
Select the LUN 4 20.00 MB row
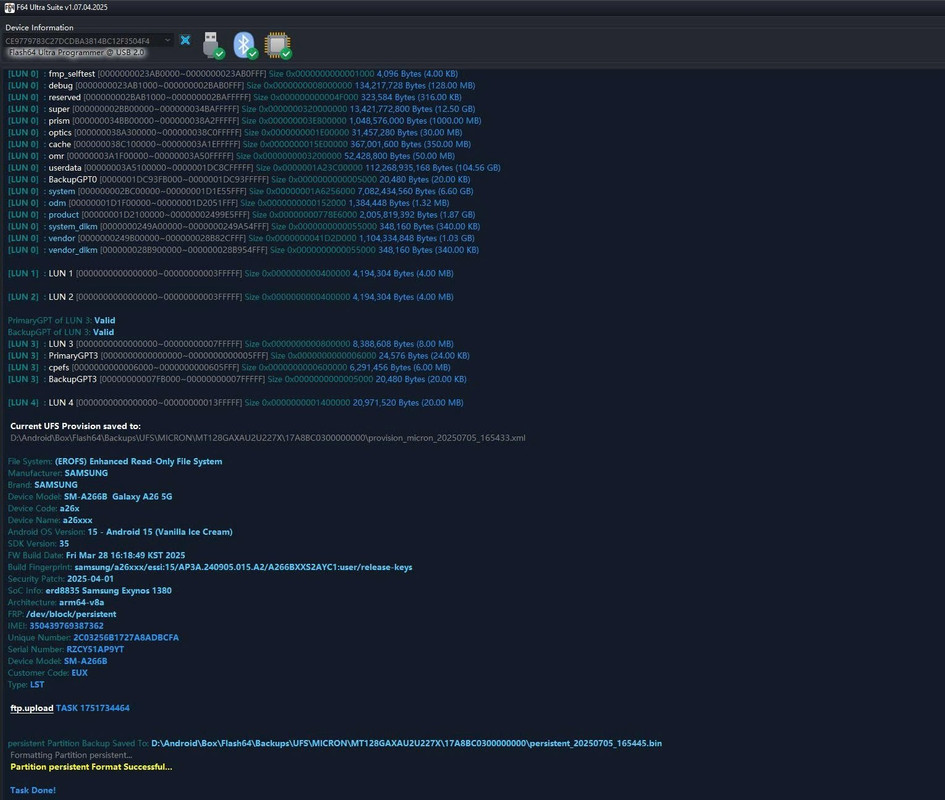point(236,403)
